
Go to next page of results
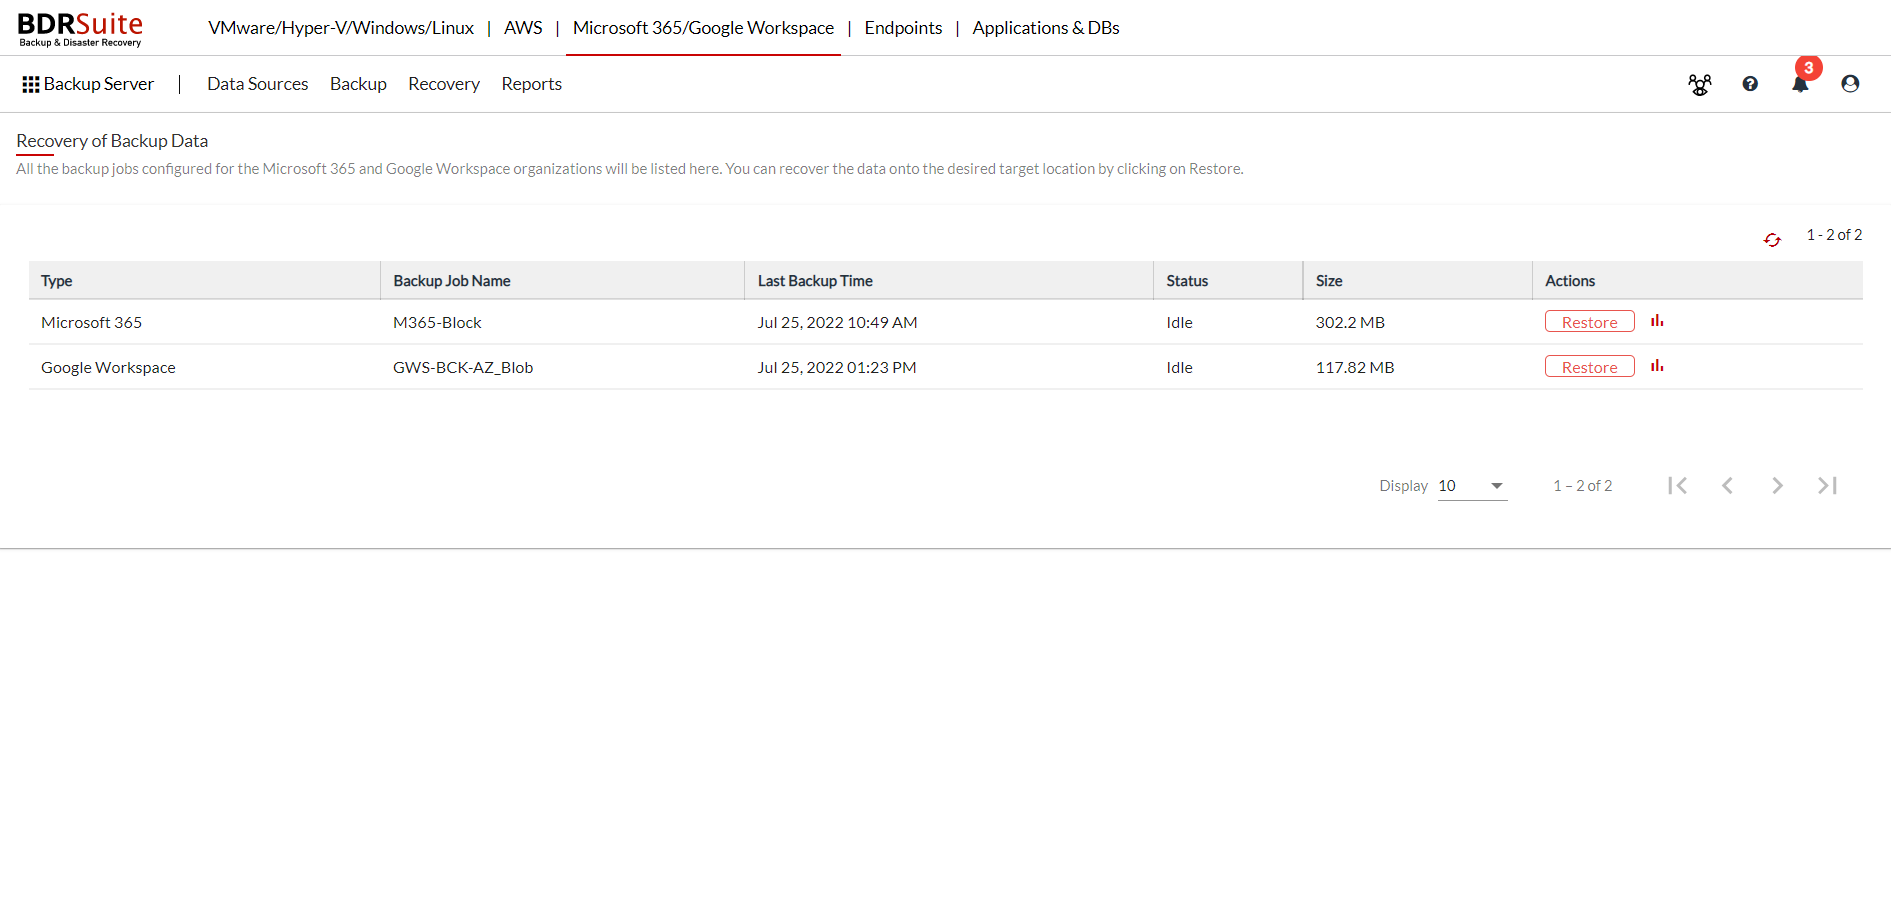tap(1777, 485)
